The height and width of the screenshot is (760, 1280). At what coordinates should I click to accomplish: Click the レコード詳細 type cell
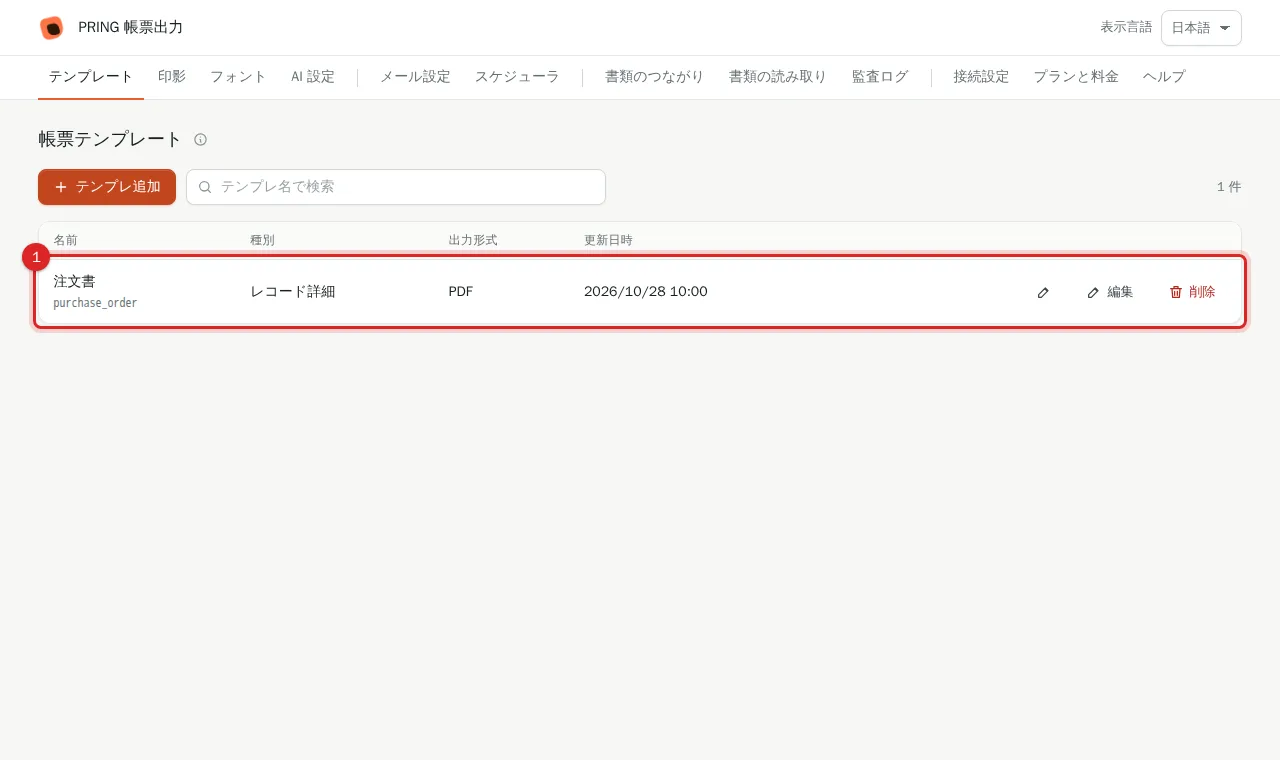coord(292,292)
